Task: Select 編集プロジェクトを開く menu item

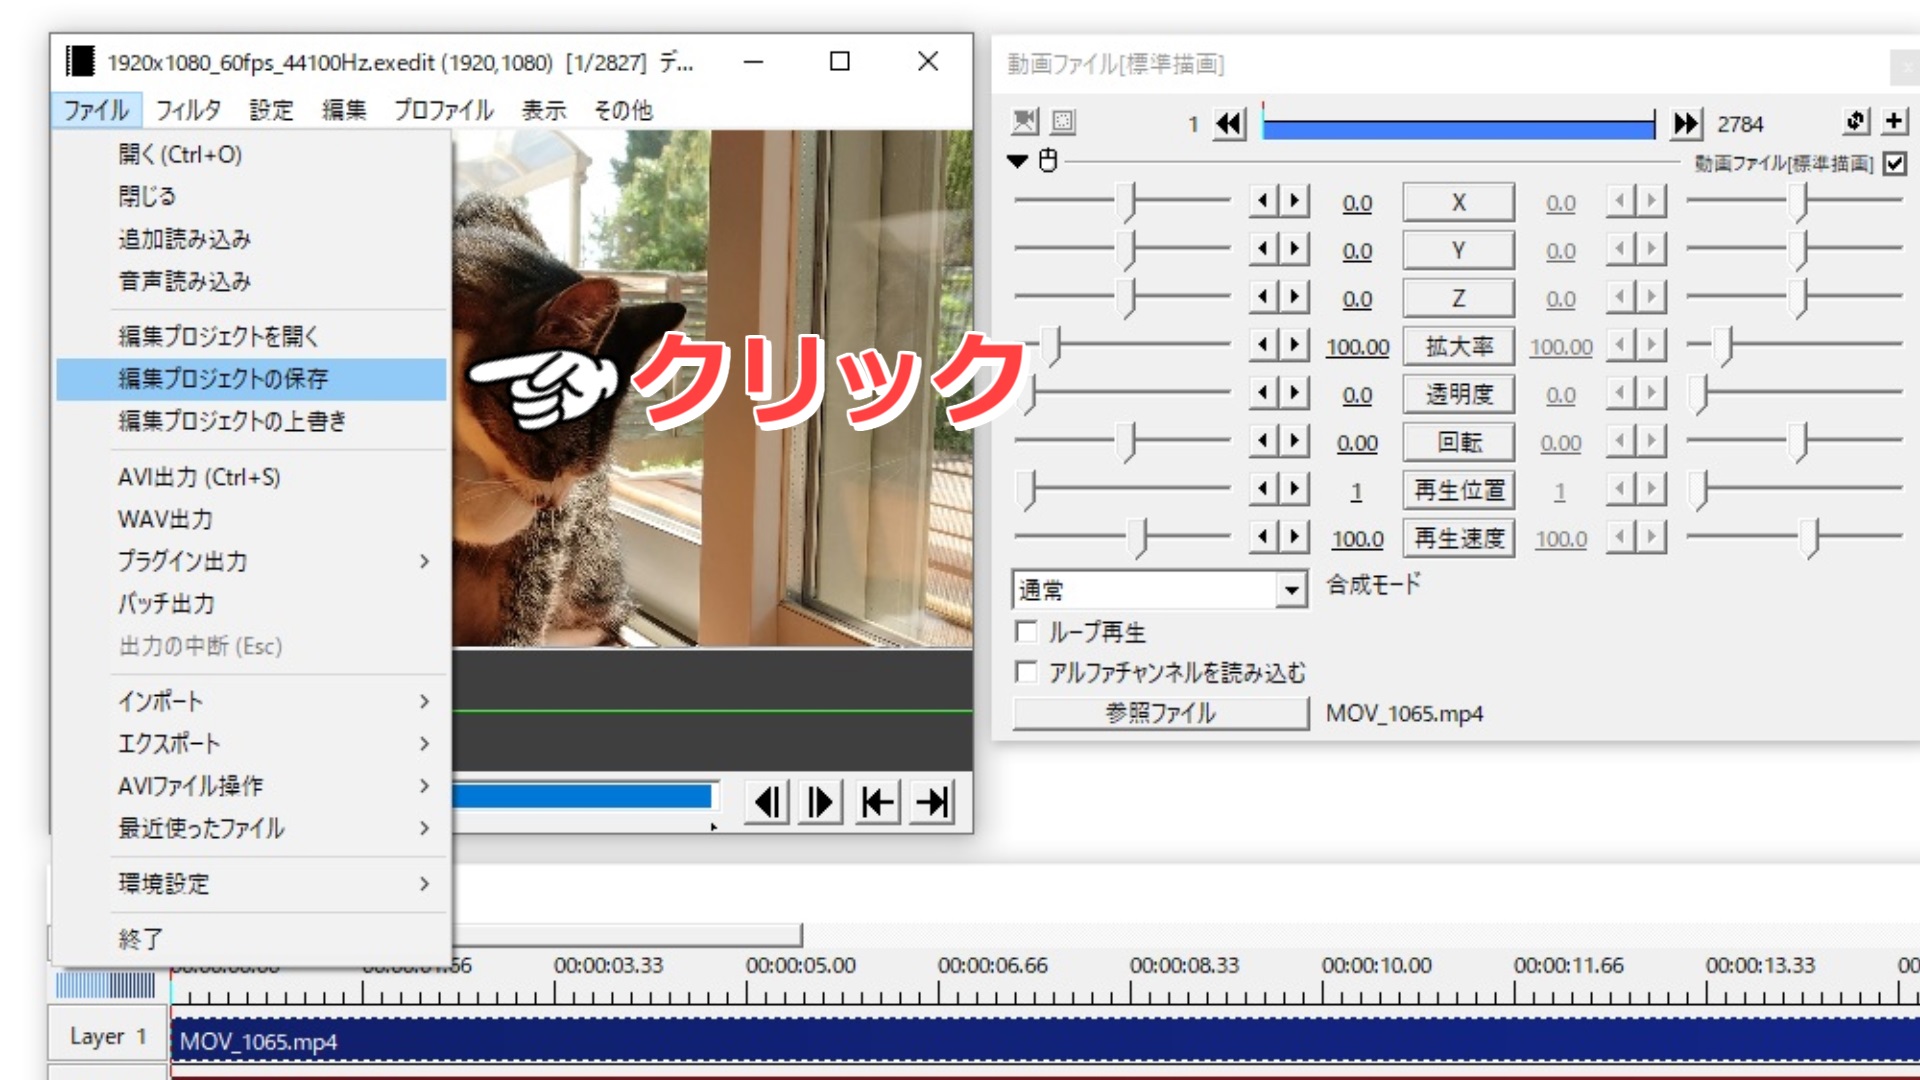Action: [x=250, y=336]
